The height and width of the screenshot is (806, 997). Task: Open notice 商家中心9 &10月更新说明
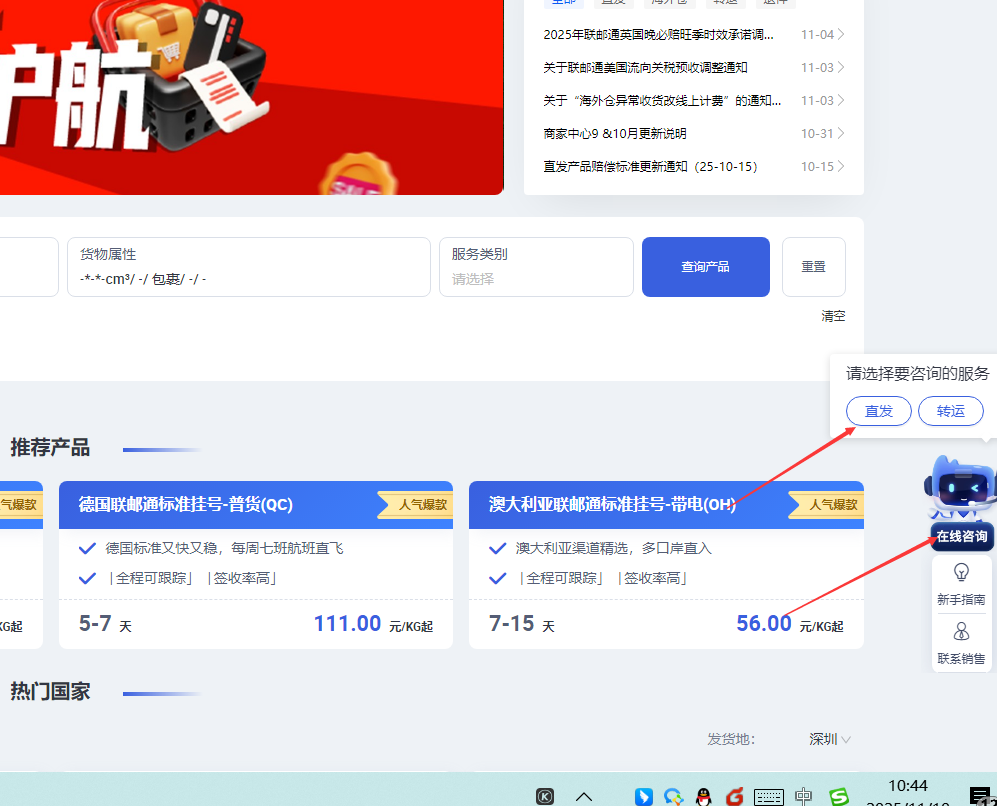point(614,133)
